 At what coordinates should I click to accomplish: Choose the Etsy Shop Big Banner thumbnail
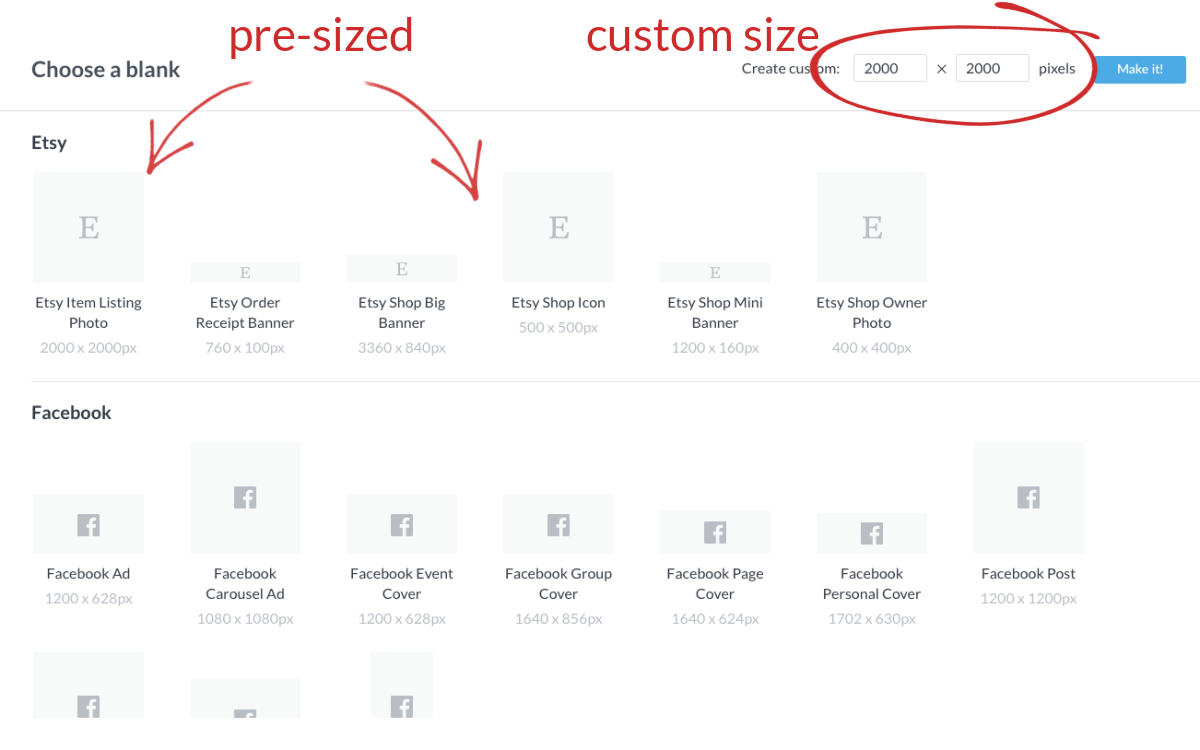point(402,268)
